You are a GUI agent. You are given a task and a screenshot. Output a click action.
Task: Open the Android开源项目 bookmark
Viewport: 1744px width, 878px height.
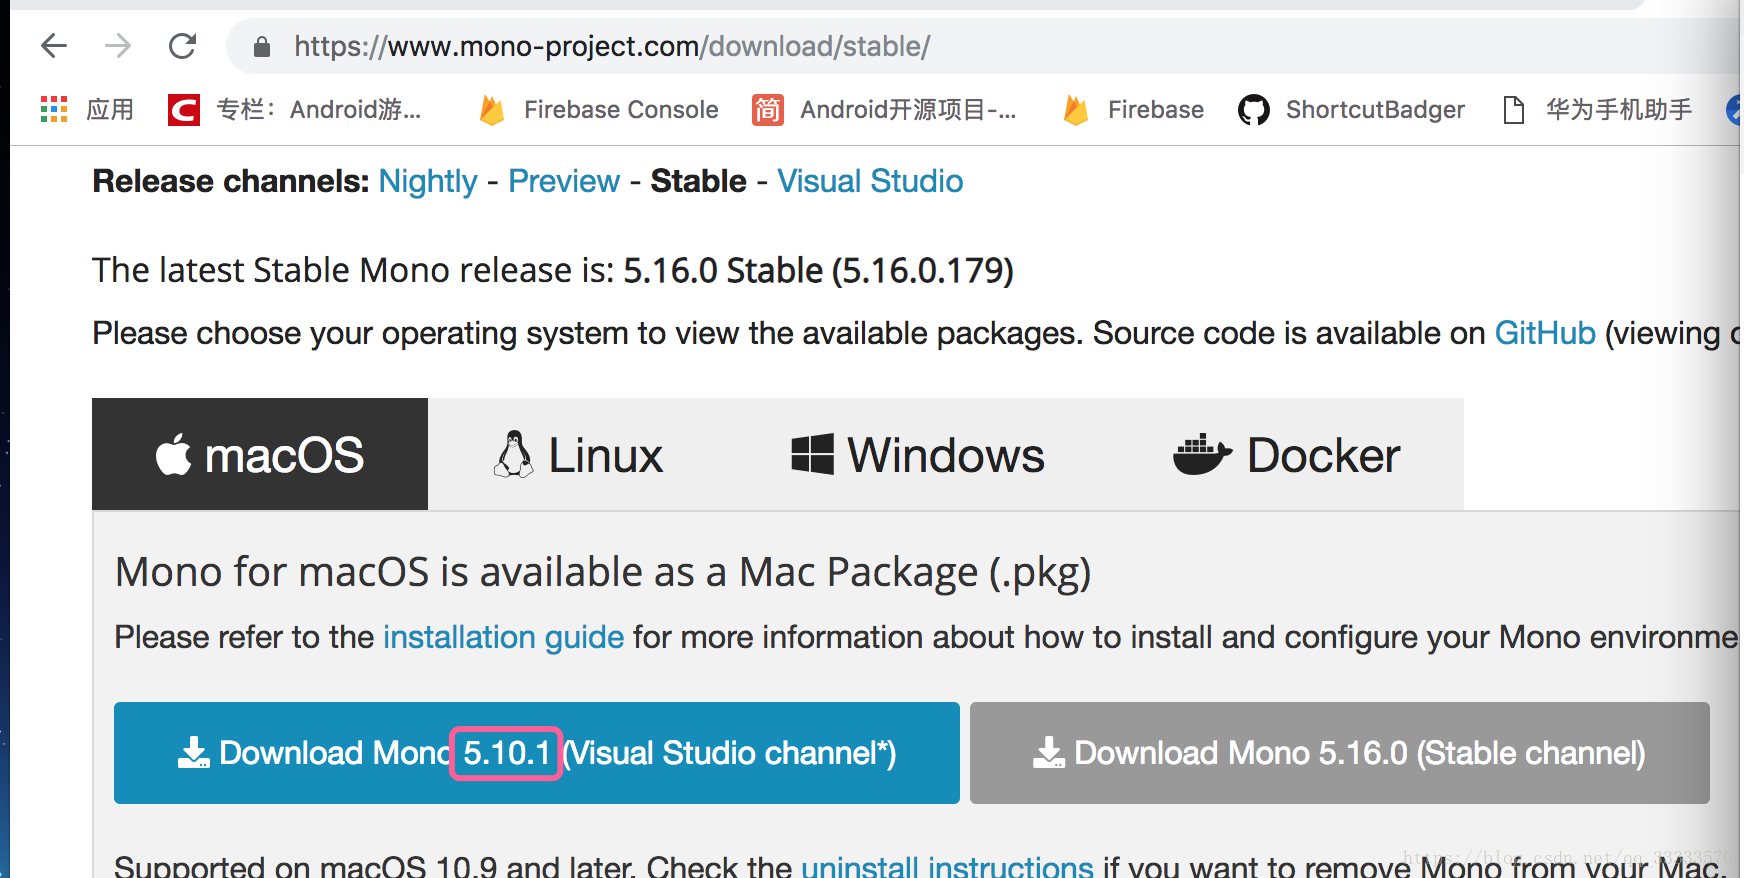point(885,109)
